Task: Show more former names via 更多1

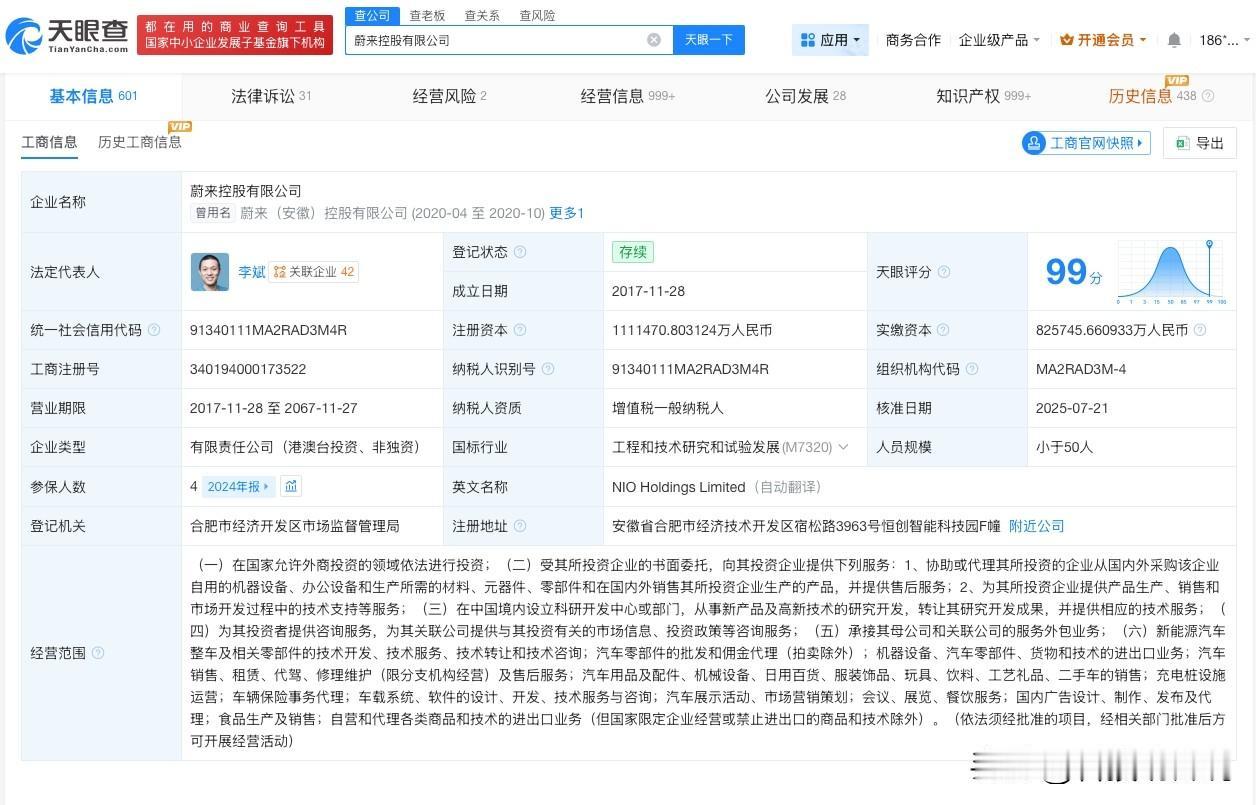Action: point(567,213)
